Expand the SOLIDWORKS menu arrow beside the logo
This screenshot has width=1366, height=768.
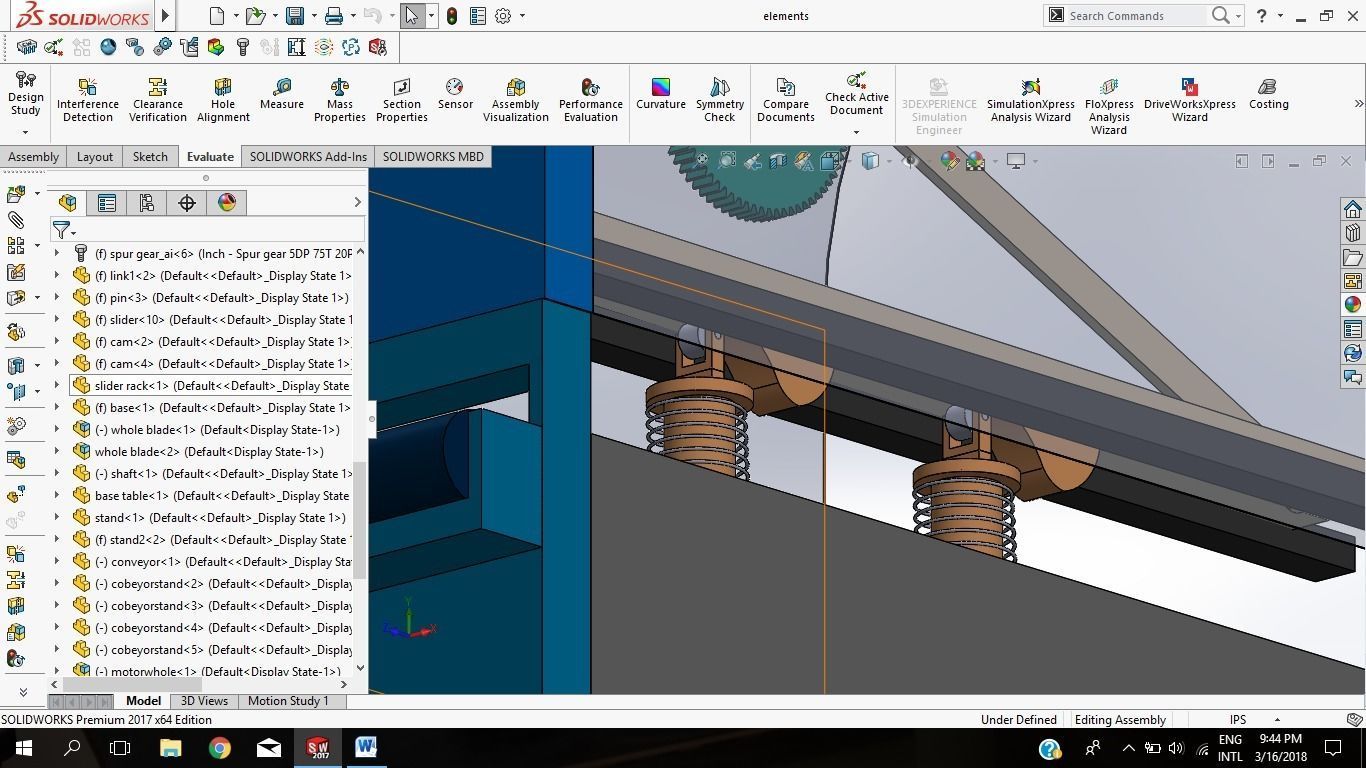coord(165,16)
